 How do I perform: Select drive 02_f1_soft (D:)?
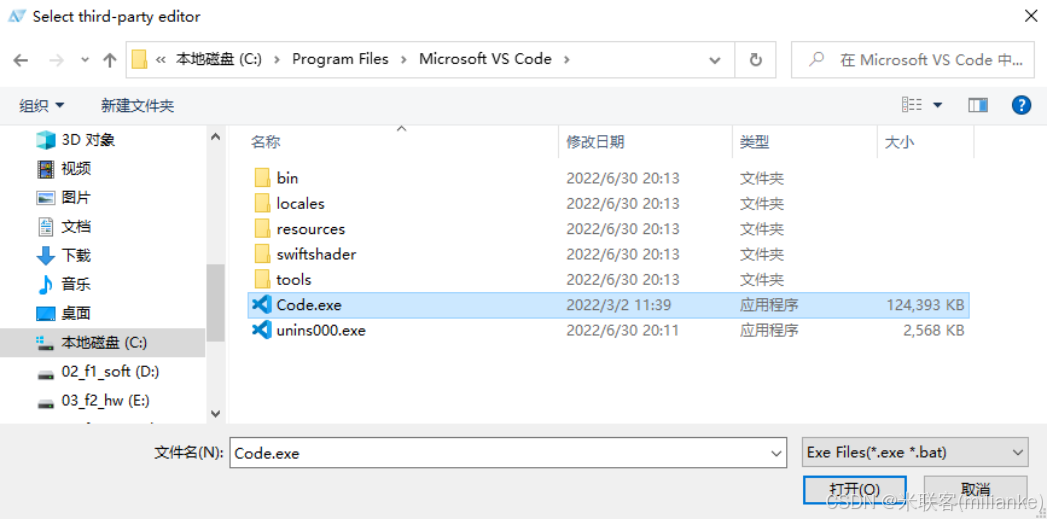[110, 372]
